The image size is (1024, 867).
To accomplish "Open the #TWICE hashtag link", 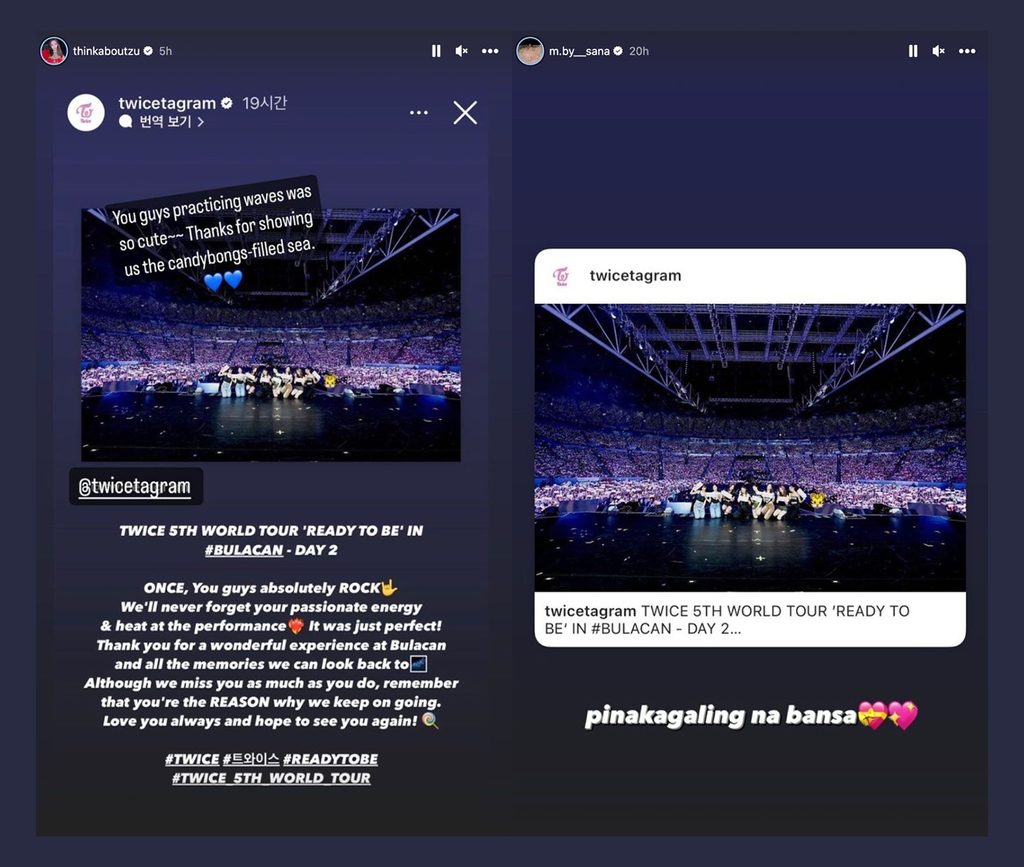I will tap(192, 759).
